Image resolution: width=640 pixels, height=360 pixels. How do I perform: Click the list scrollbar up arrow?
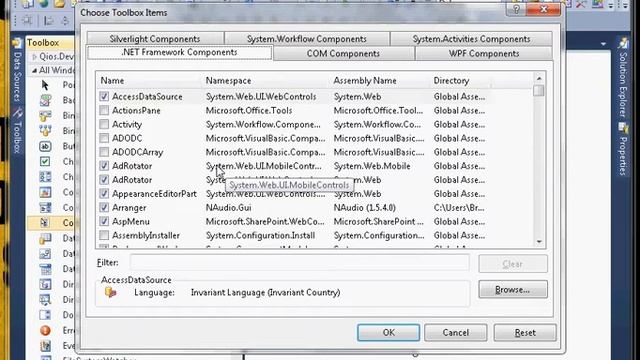[x=539, y=78]
